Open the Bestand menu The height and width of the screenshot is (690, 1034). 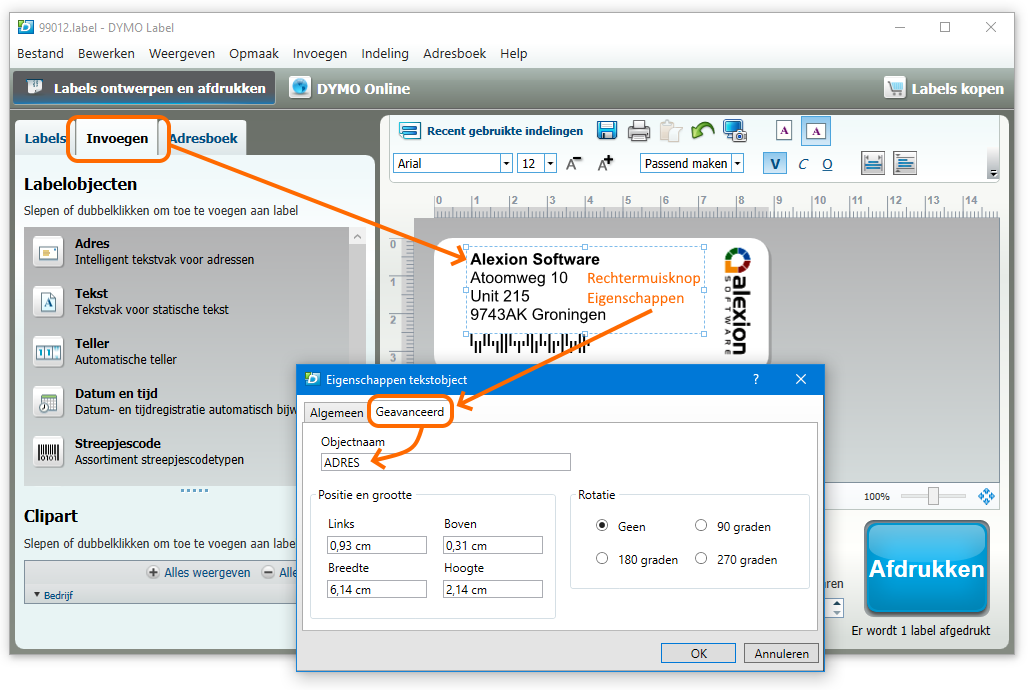click(x=40, y=53)
